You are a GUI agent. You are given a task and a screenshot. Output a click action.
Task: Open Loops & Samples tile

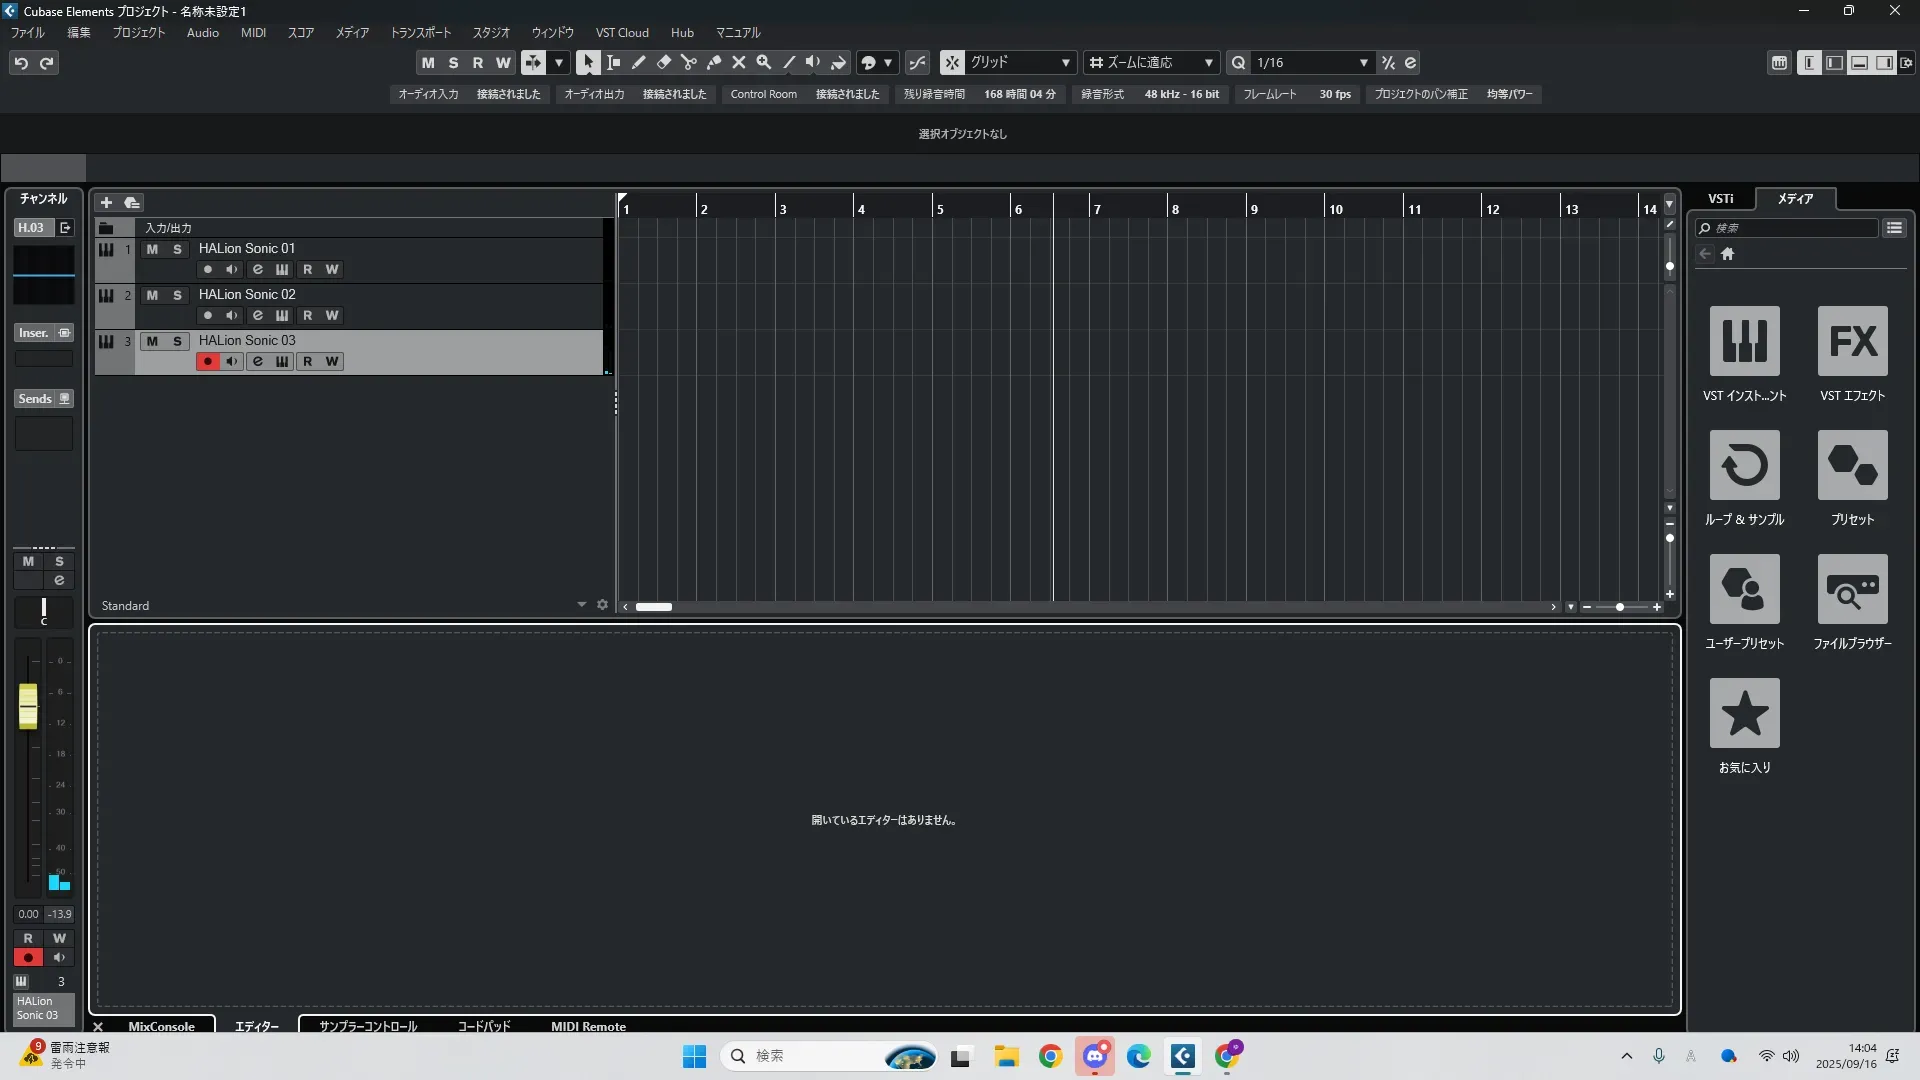click(x=1744, y=465)
